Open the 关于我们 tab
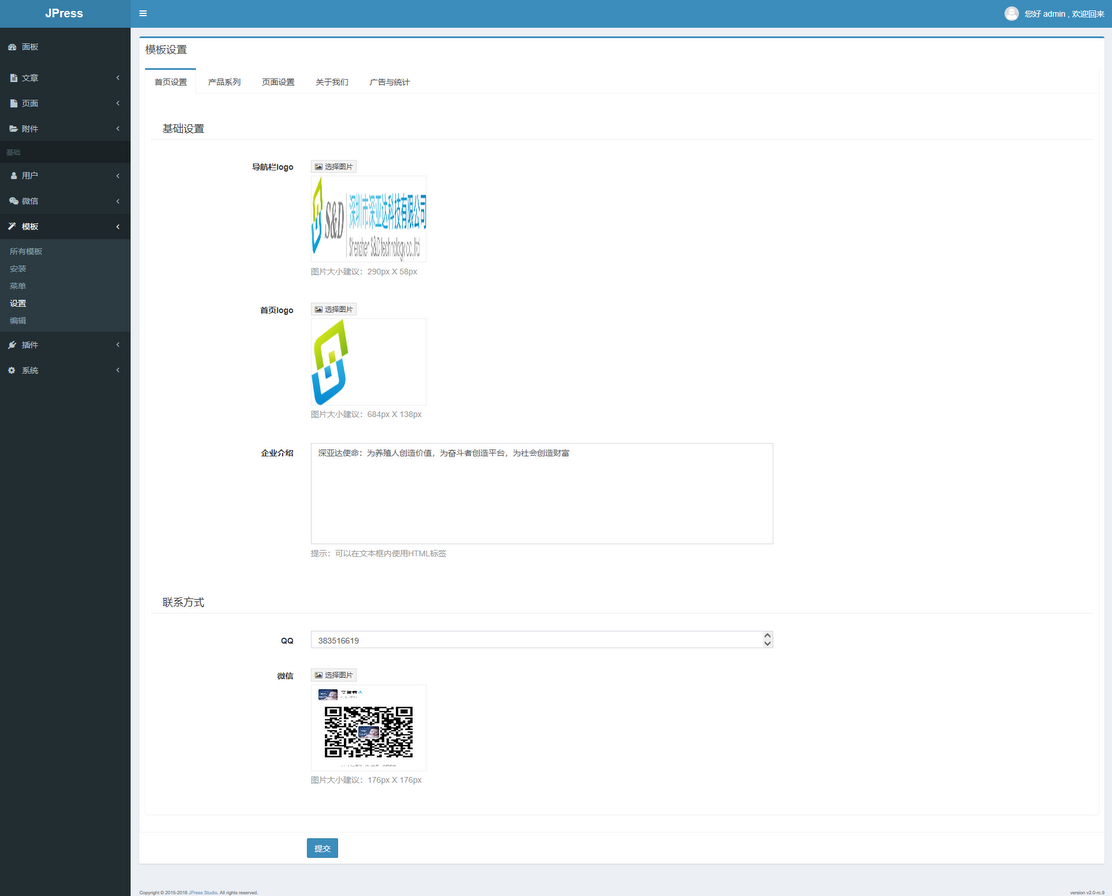The width and height of the screenshot is (1112, 896). [332, 82]
